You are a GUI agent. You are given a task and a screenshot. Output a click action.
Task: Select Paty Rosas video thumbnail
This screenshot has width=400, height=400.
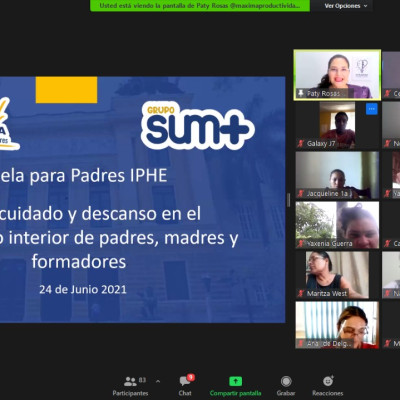337,75
